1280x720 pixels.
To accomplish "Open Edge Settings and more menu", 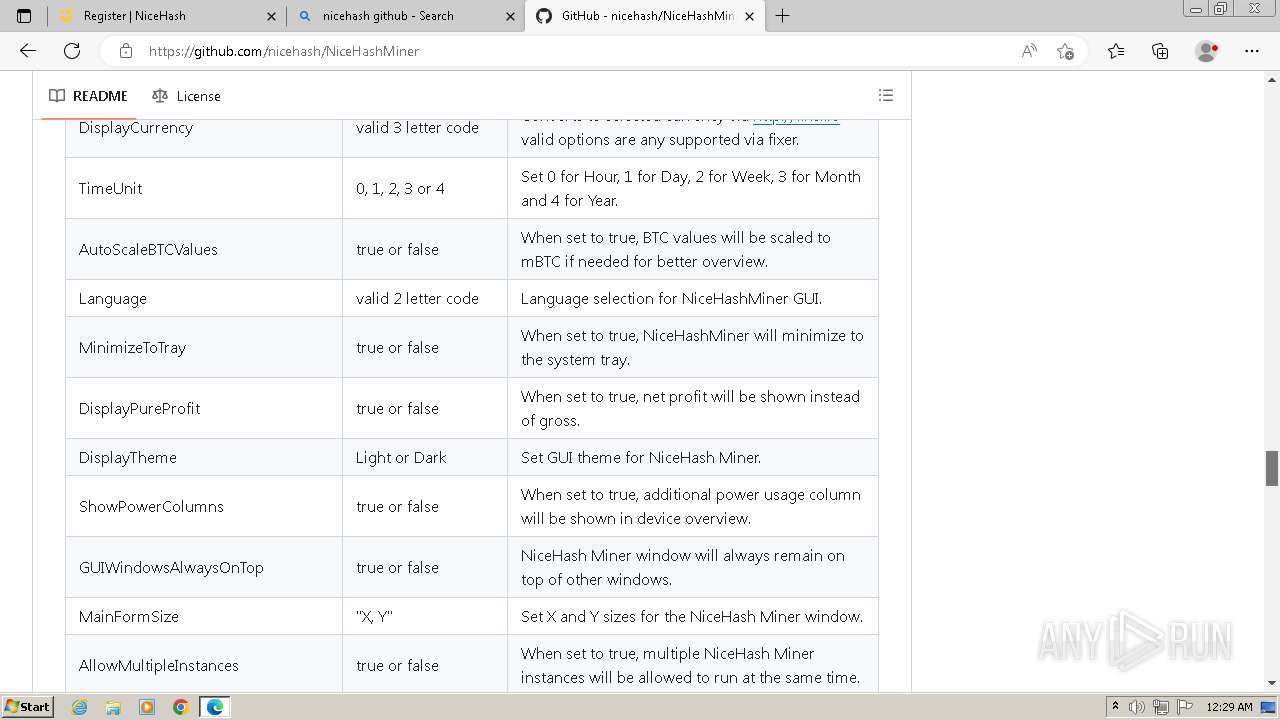I will coord(1252,51).
